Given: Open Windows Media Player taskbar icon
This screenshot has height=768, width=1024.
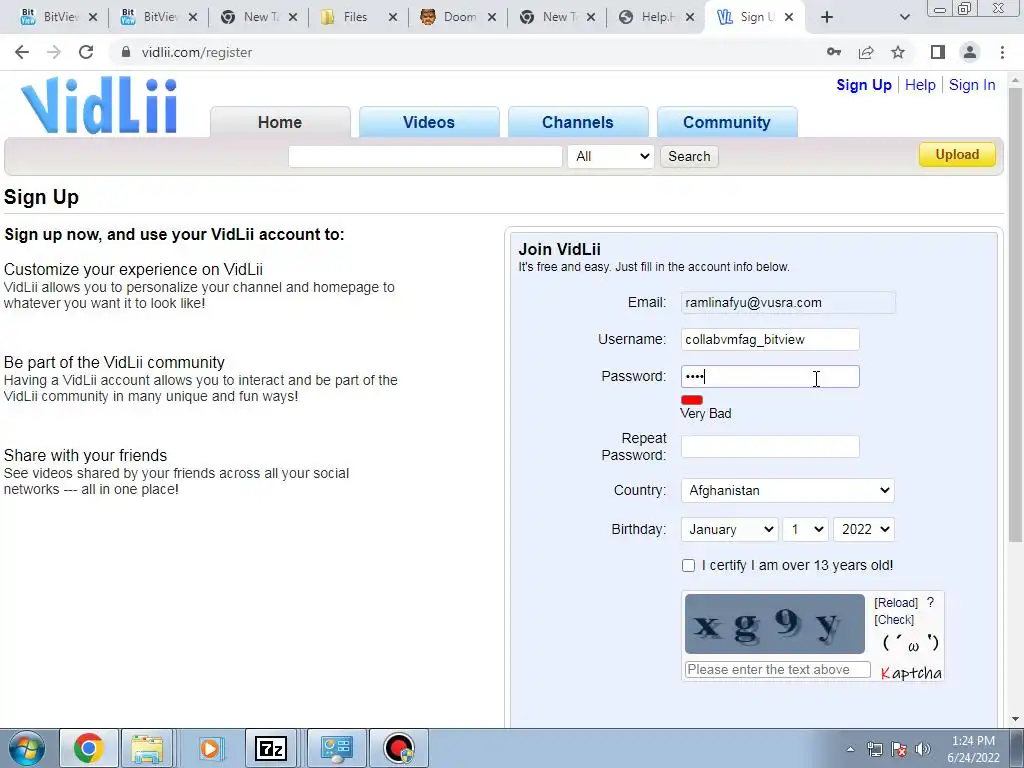Looking at the screenshot, I should pos(210,748).
